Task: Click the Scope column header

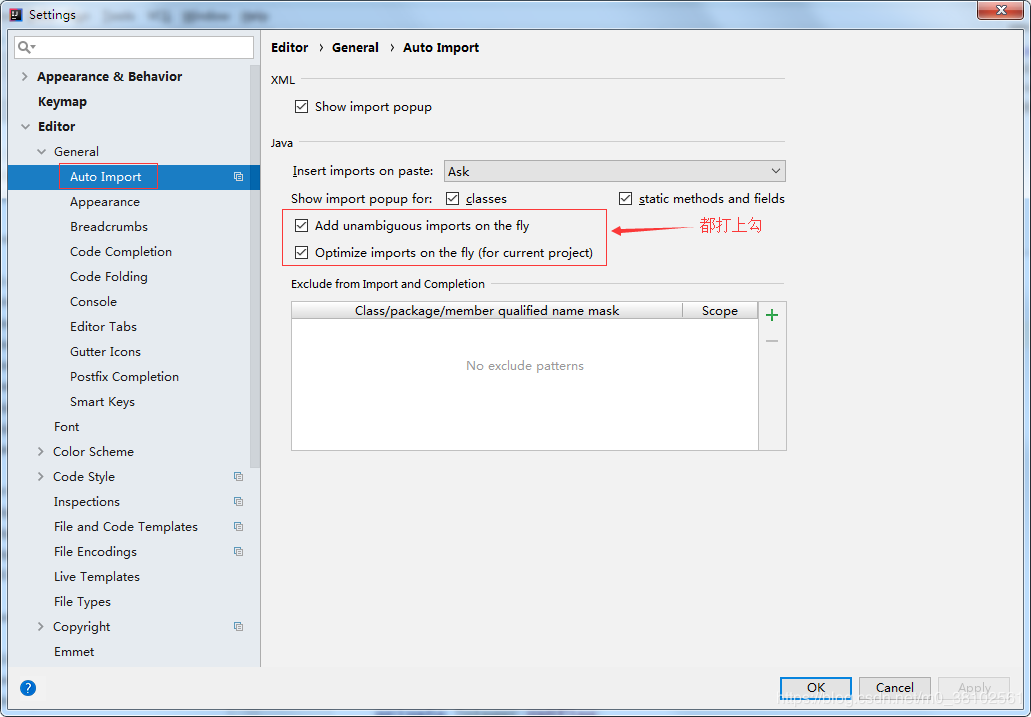Action: click(x=720, y=310)
